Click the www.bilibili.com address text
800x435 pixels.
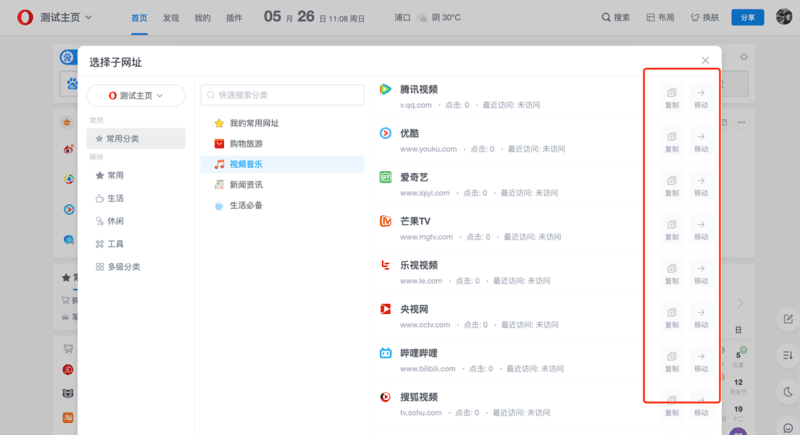428,369
